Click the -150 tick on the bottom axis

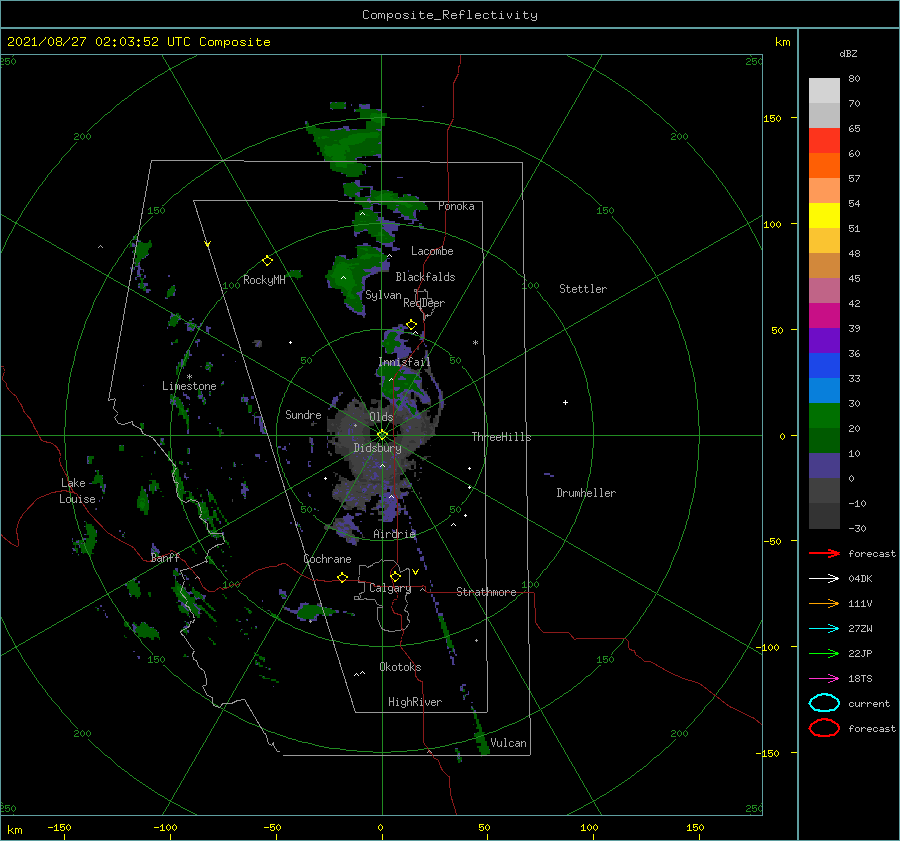(59, 827)
